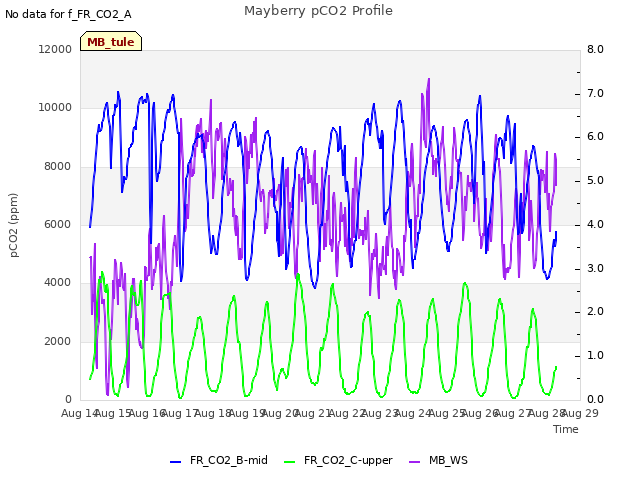The image size is (640, 480).
Task: Click the 6000 tick on left axis
Action: (x=58, y=224)
